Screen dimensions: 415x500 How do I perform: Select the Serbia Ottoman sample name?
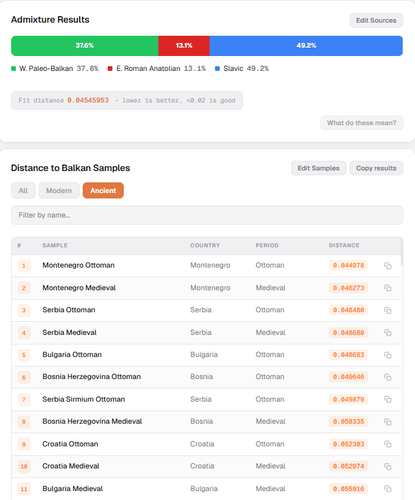(x=69, y=310)
